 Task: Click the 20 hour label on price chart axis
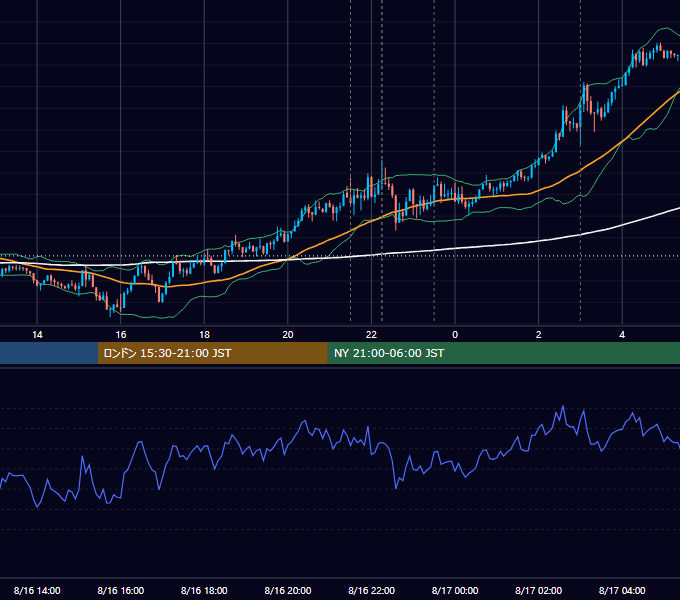click(x=288, y=335)
